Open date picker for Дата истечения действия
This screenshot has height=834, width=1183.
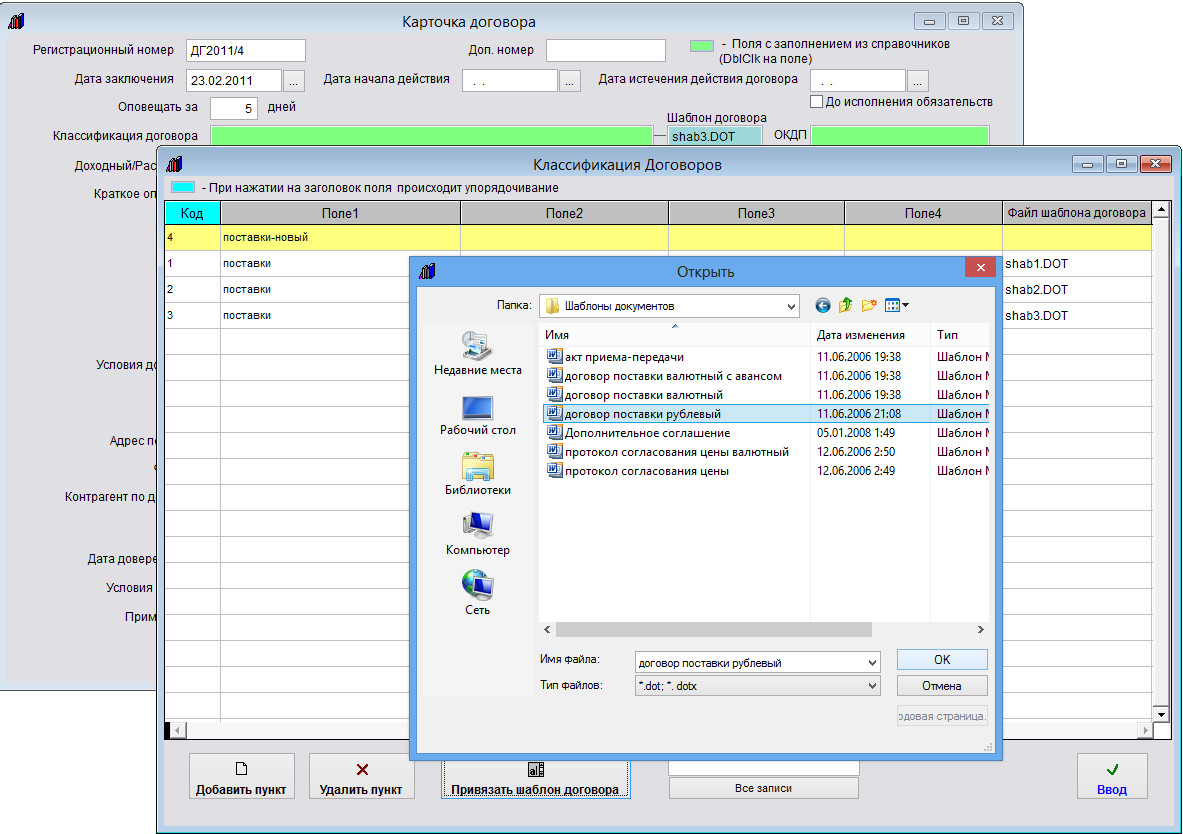click(917, 81)
